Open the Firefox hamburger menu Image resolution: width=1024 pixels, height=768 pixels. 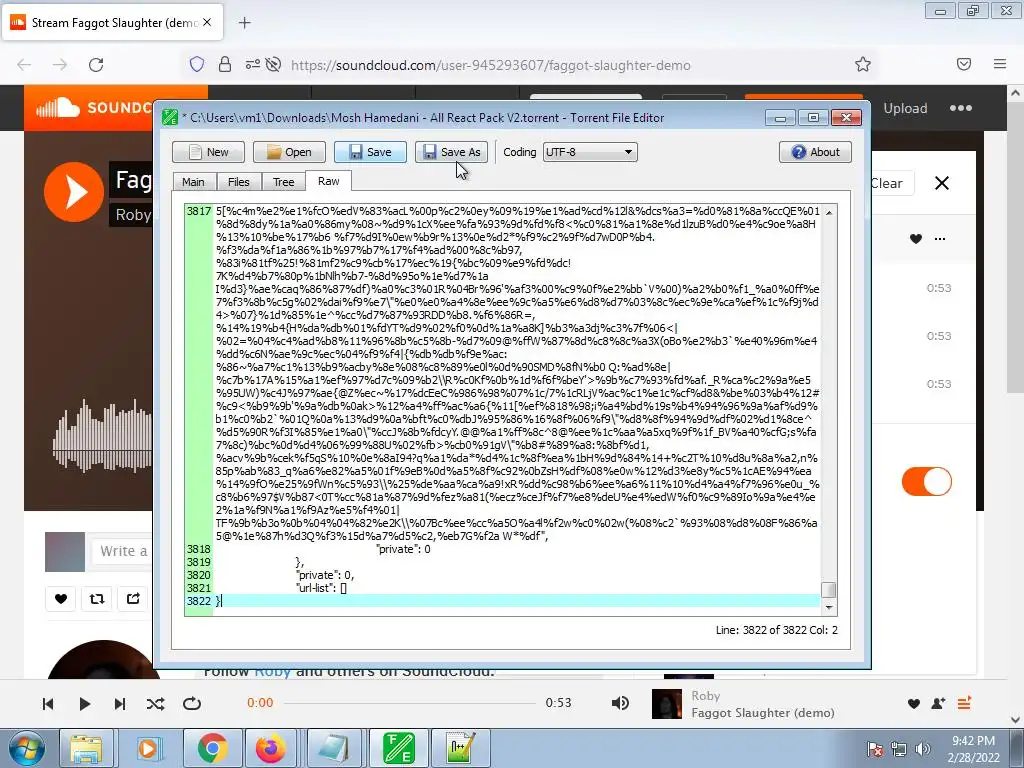coord(1000,64)
